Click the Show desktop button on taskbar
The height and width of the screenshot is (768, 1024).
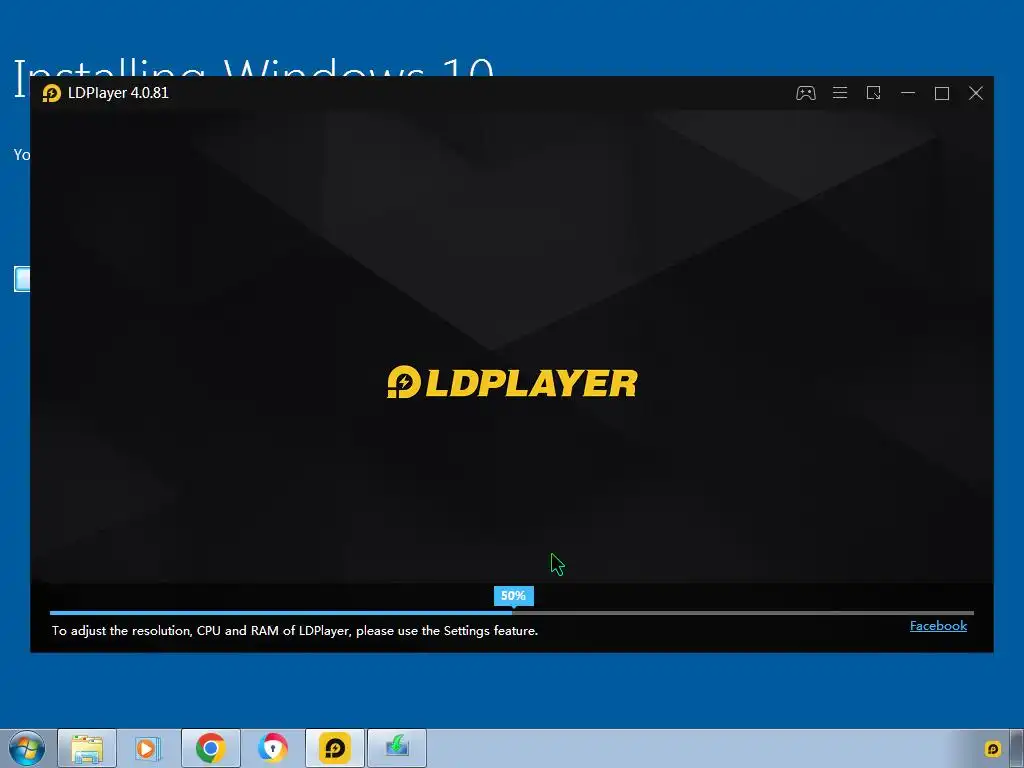click(x=1017, y=748)
